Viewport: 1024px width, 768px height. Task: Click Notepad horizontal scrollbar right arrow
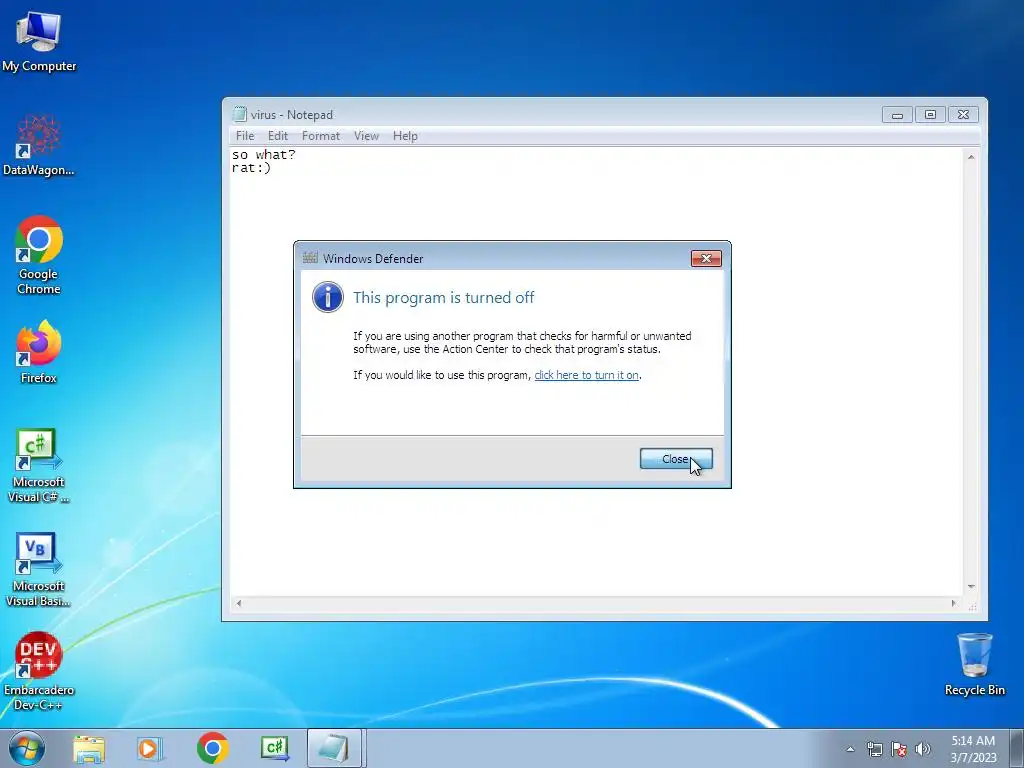(x=953, y=603)
